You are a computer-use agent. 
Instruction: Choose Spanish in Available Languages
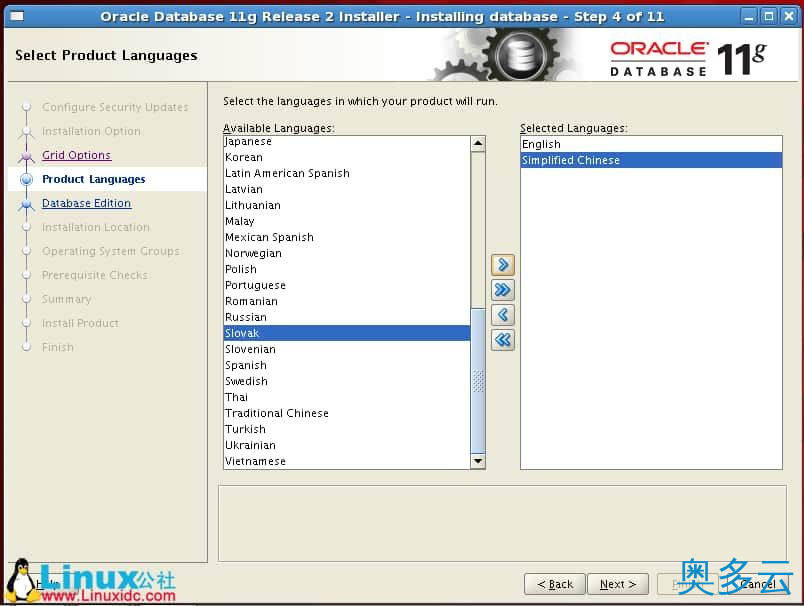(x=347, y=365)
